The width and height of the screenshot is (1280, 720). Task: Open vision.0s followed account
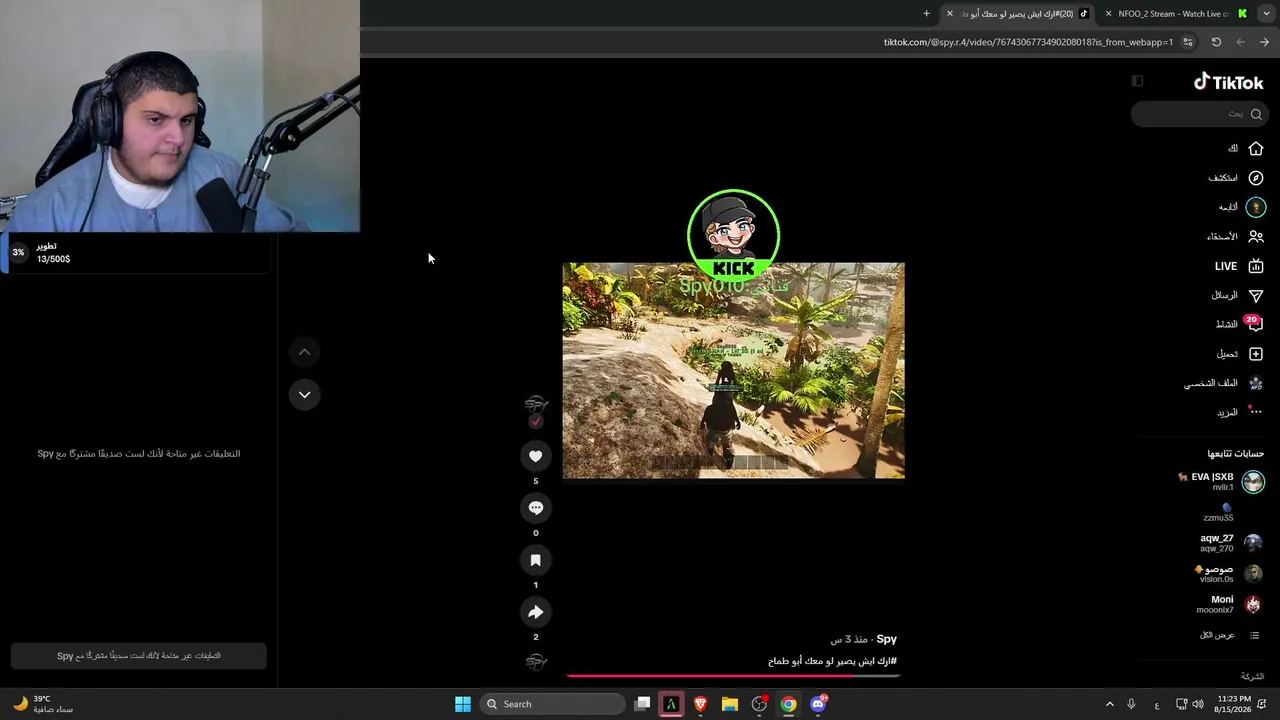[x=1230, y=574]
